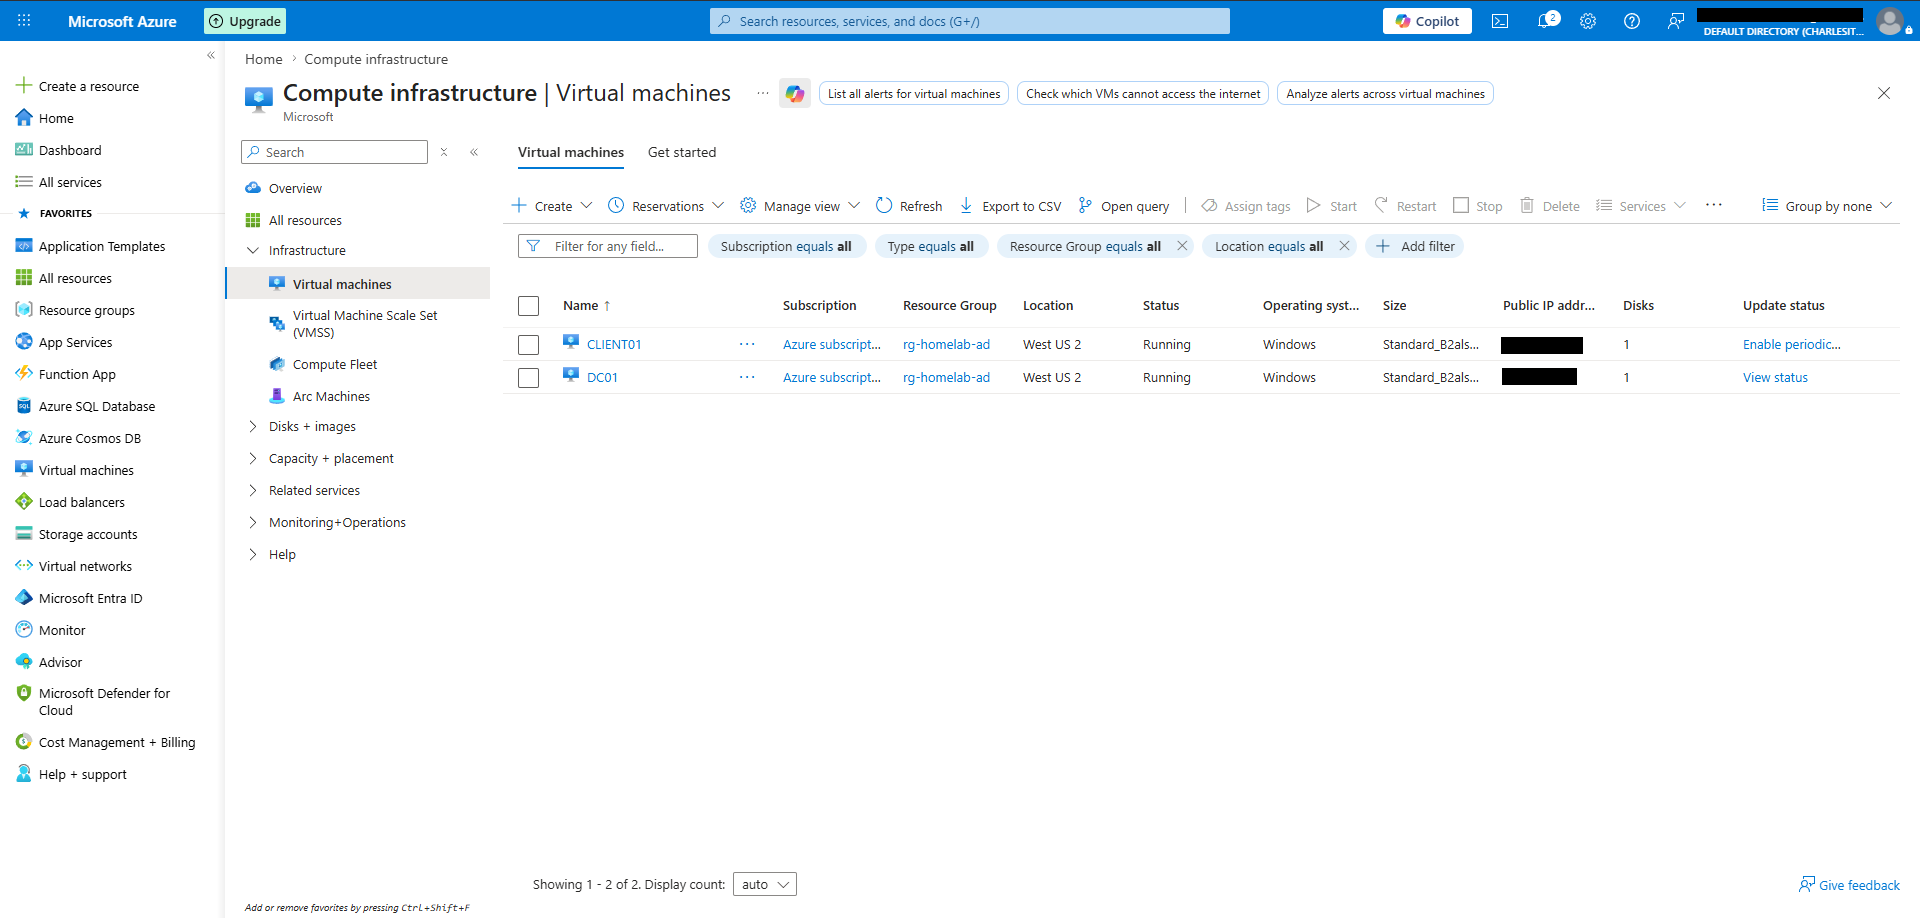The height and width of the screenshot is (918, 1920).
Task: Open Microsoft Defender for Cloud
Action: pos(104,701)
